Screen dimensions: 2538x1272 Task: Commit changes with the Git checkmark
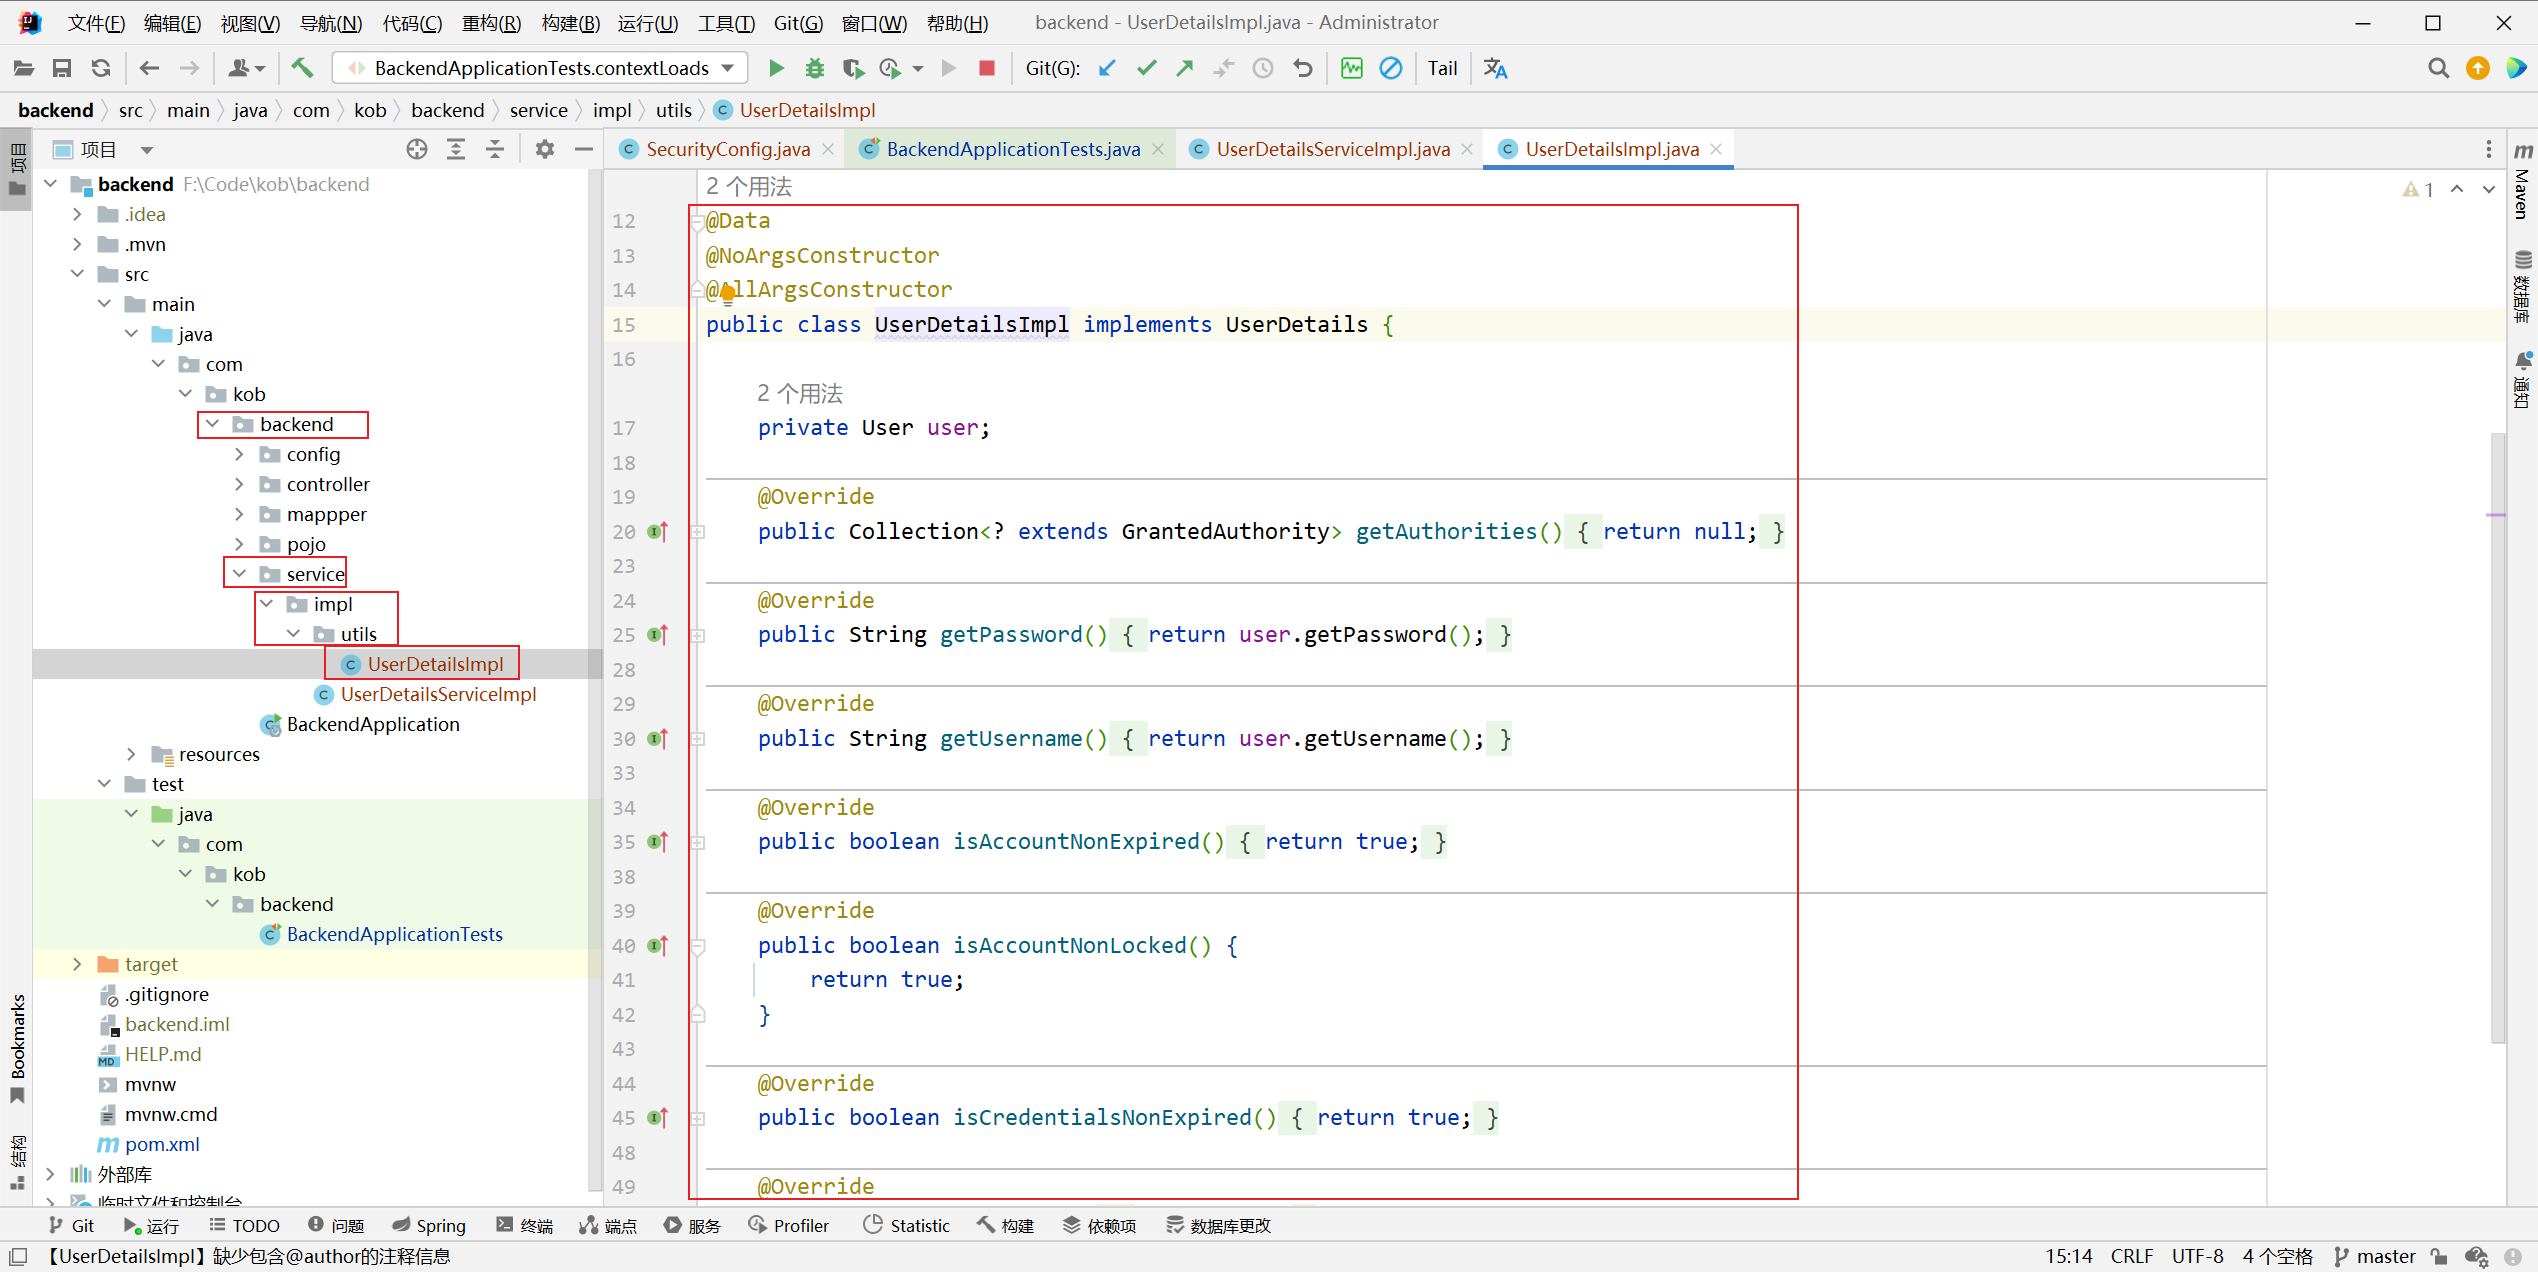(1147, 68)
